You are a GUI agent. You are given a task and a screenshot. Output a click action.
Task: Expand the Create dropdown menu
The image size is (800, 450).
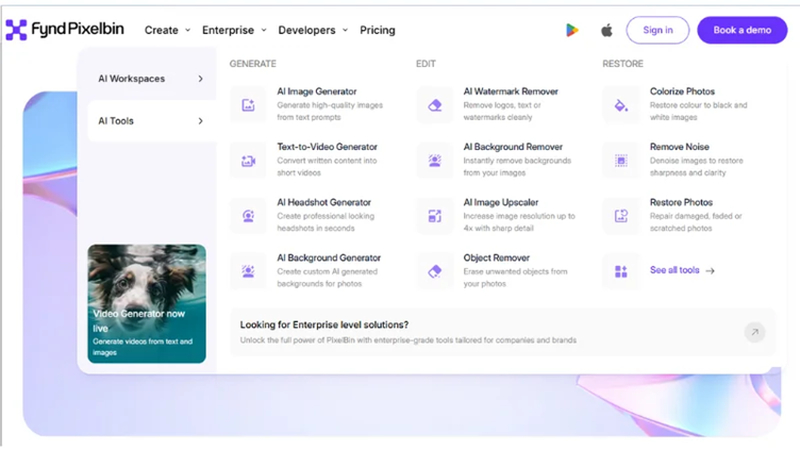[x=167, y=30]
